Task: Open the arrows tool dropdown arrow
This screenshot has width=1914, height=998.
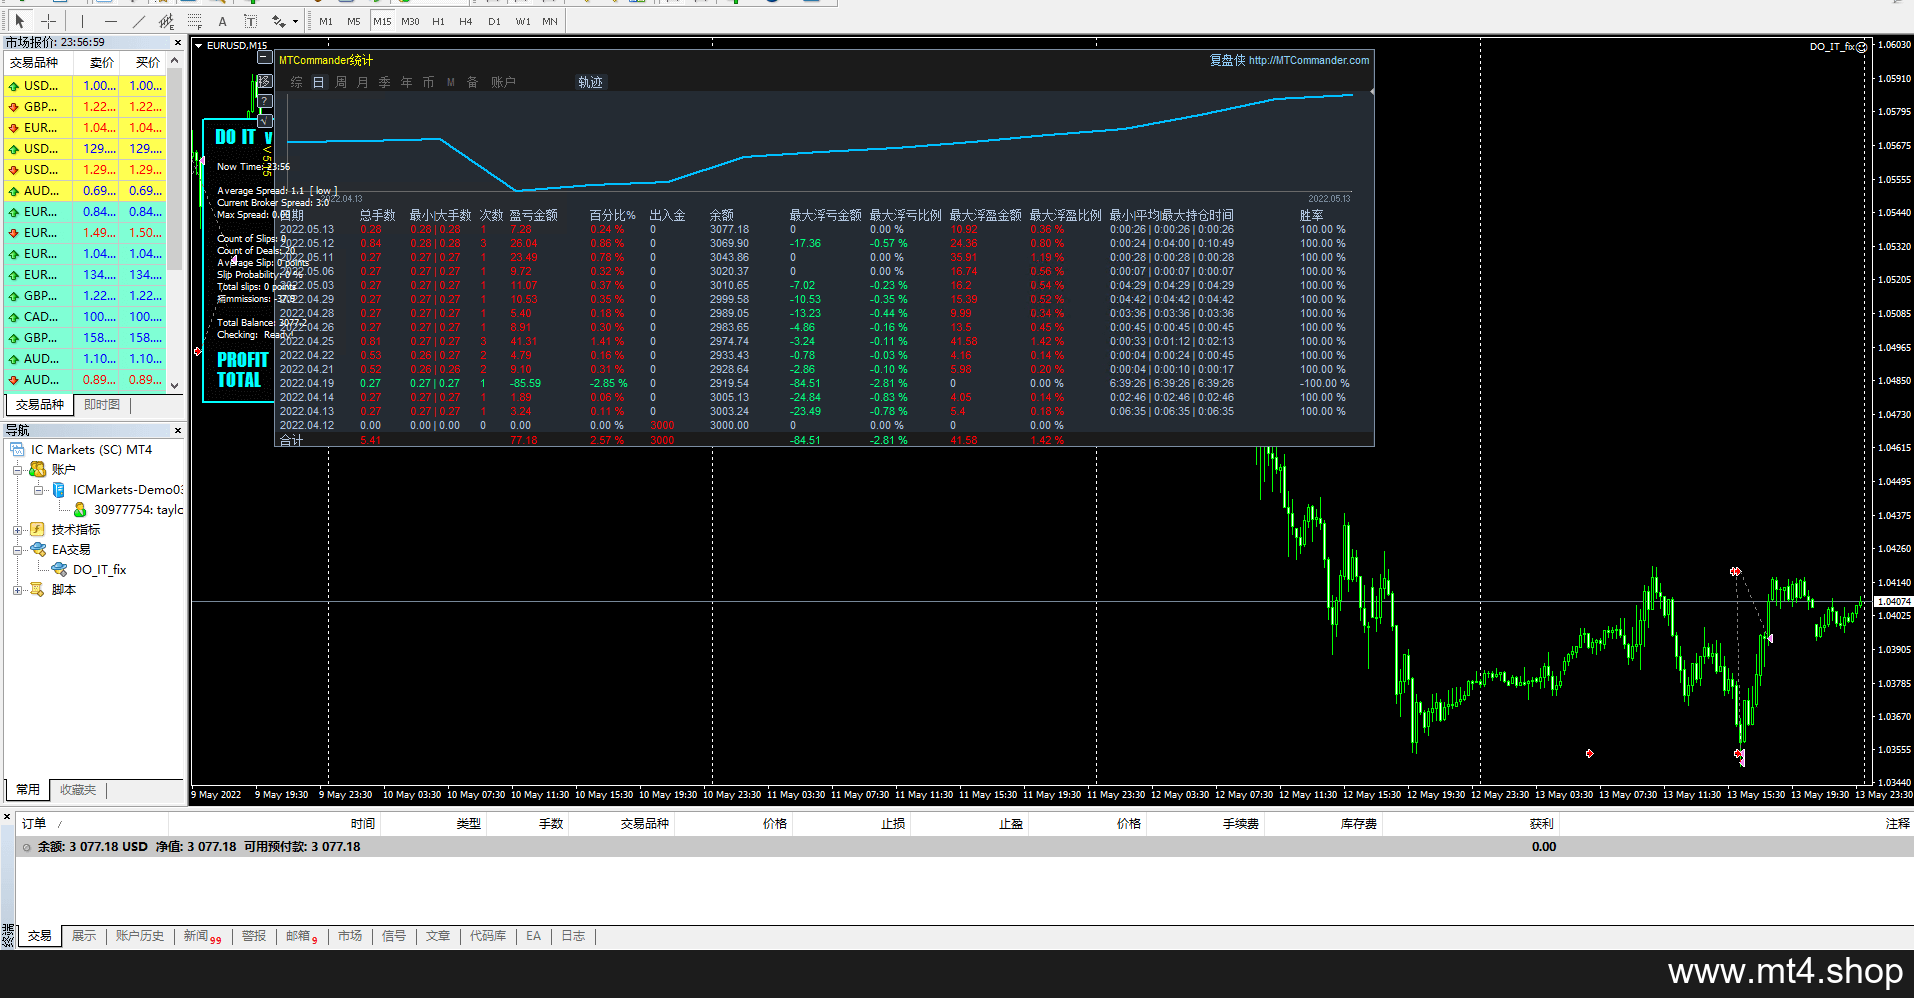Action: tap(295, 21)
